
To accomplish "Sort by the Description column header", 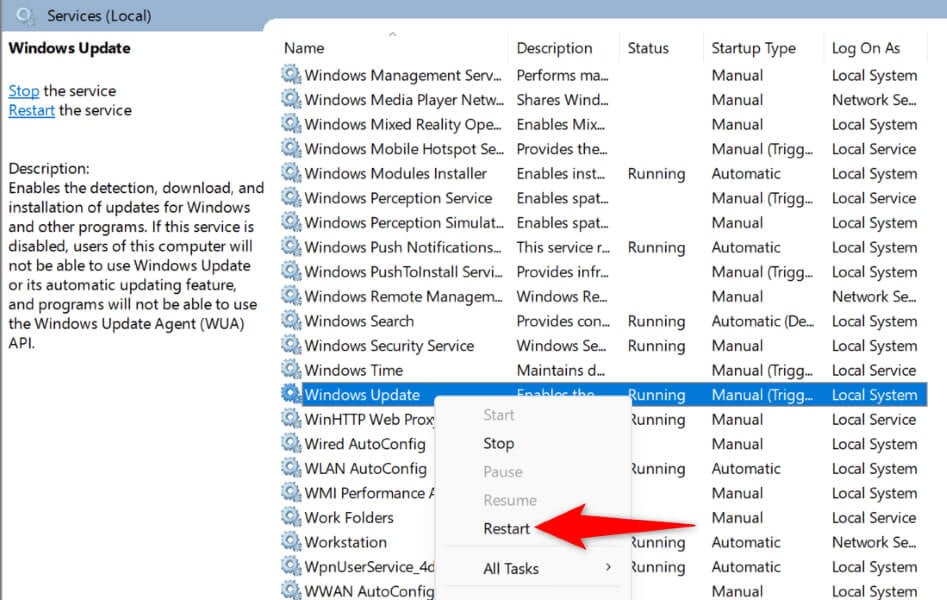I will coord(554,48).
